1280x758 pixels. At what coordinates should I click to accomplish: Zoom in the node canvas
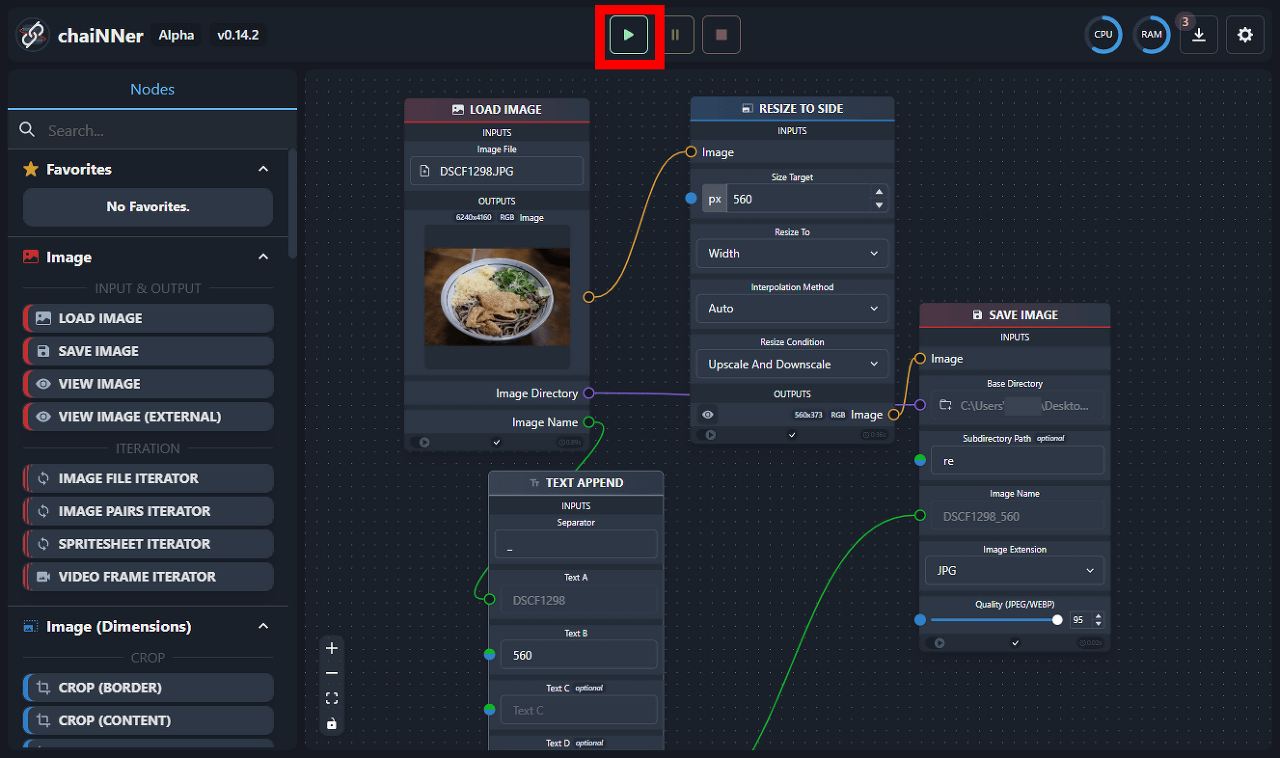tap(332, 648)
